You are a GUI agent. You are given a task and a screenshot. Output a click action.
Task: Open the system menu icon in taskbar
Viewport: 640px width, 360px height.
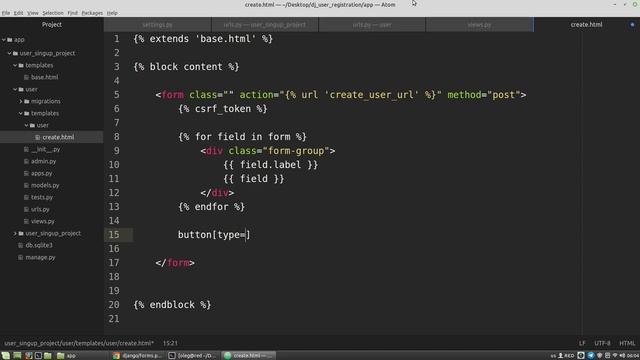5,356
